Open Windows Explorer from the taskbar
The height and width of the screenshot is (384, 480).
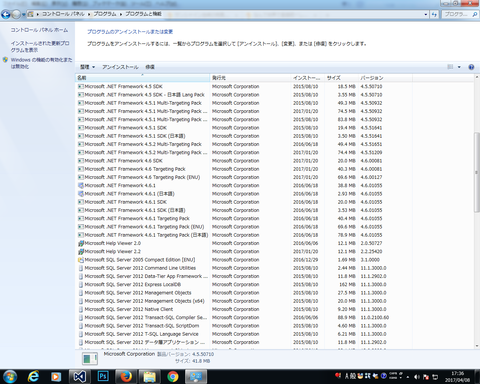click(149, 377)
